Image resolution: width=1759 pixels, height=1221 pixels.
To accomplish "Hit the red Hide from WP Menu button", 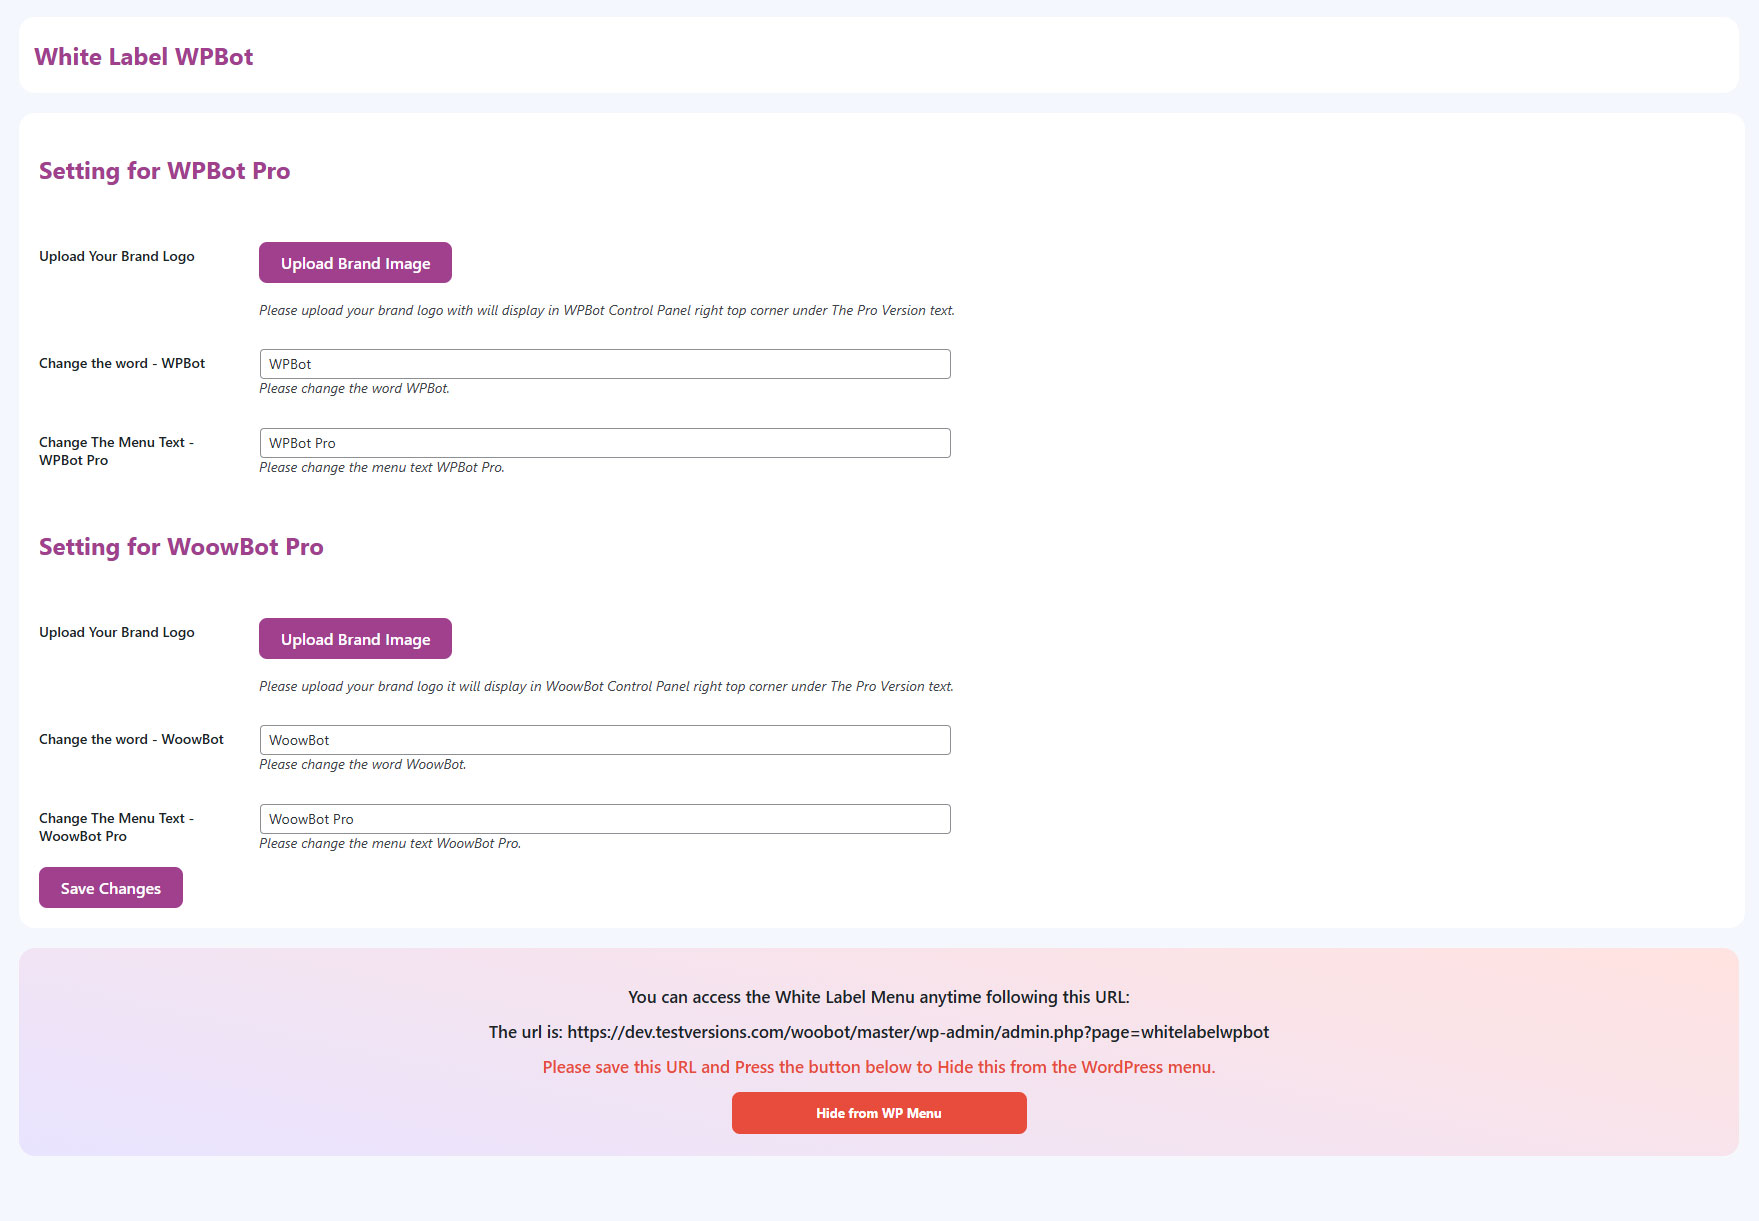I will click(878, 1113).
